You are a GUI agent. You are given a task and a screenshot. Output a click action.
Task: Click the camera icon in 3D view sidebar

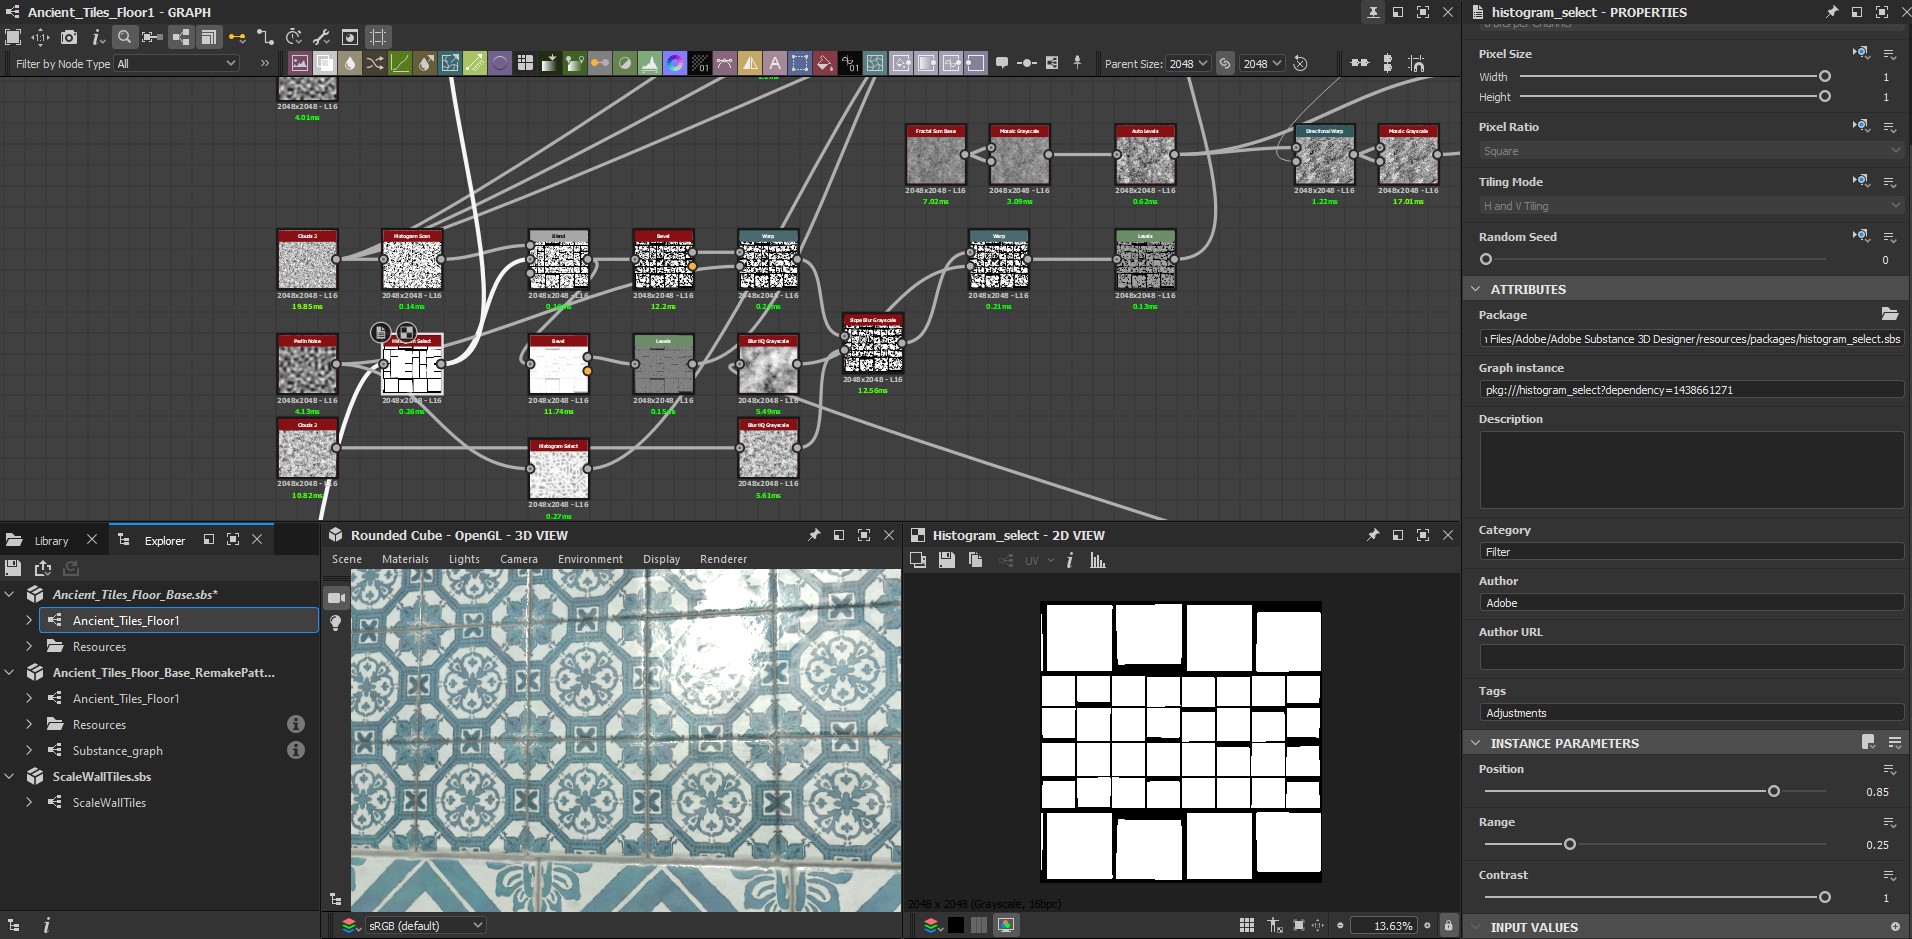(x=336, y=598)
